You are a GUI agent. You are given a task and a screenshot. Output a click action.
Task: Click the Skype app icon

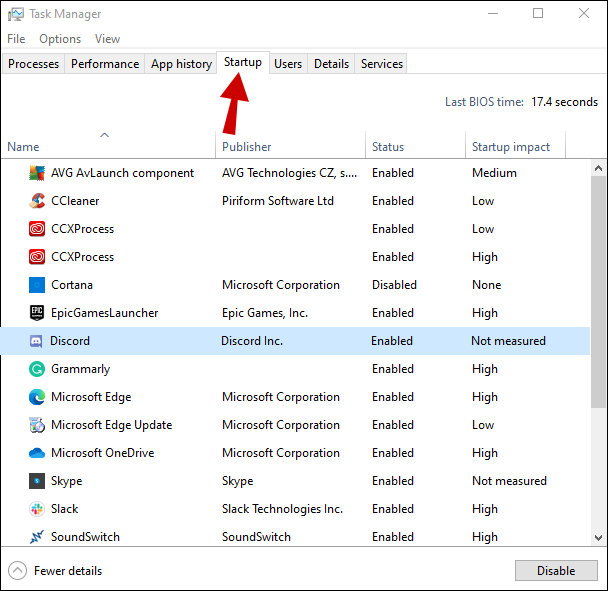click(x=37, y=481)
